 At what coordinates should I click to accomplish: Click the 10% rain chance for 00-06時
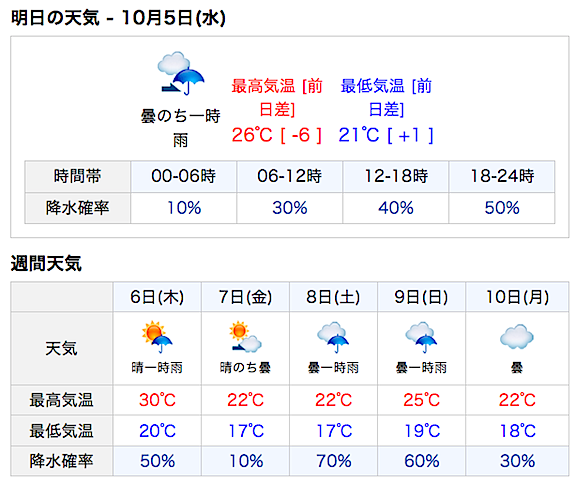(x=184, y=208)
